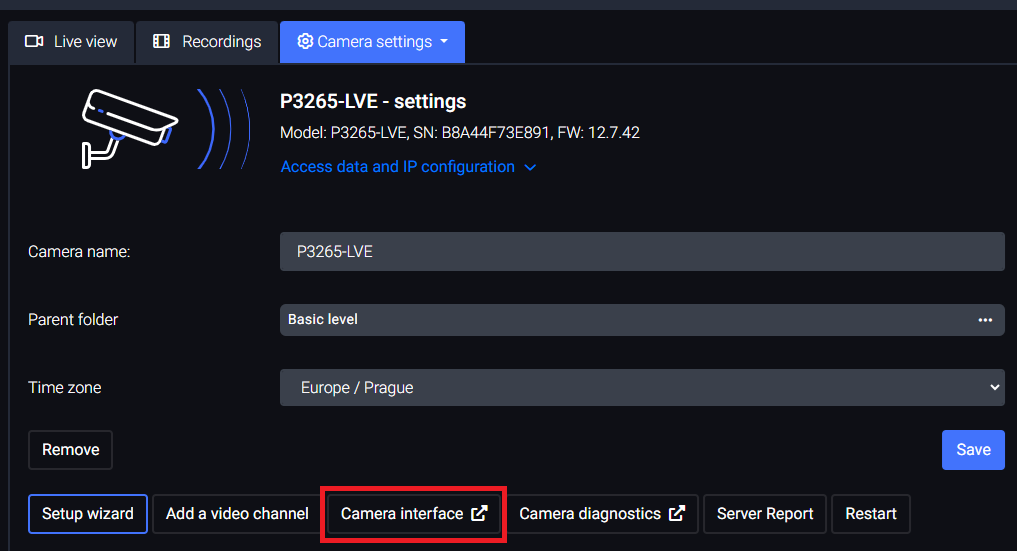Switch to the Live view tab
This screenshot has height=551, width=1017.
pyautogui.click(x=71, y=42)
